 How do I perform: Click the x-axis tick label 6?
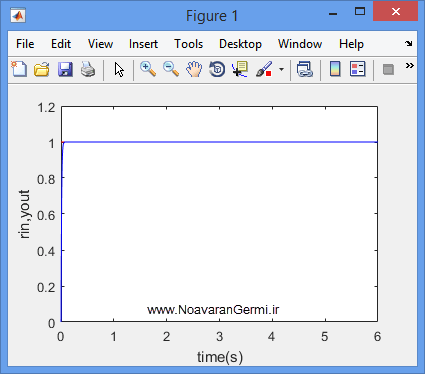(377, 336)
